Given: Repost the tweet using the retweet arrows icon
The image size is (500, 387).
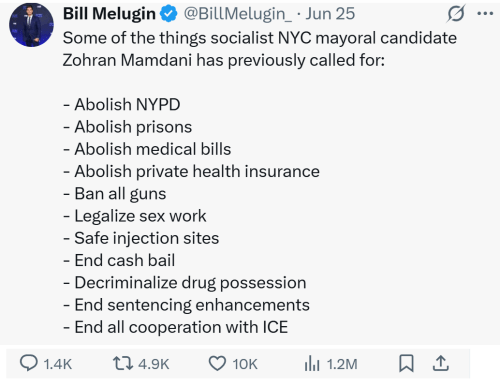Looking at the screenshot, I should [123, 363].
